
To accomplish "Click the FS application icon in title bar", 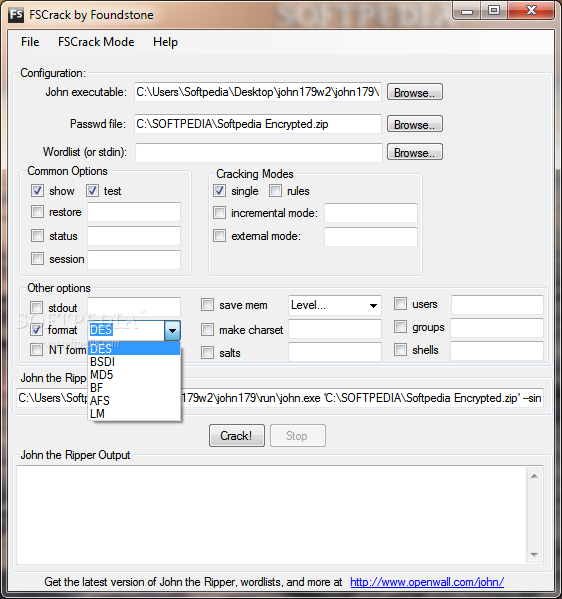I will pyautogui.click(x=16, y=15).
